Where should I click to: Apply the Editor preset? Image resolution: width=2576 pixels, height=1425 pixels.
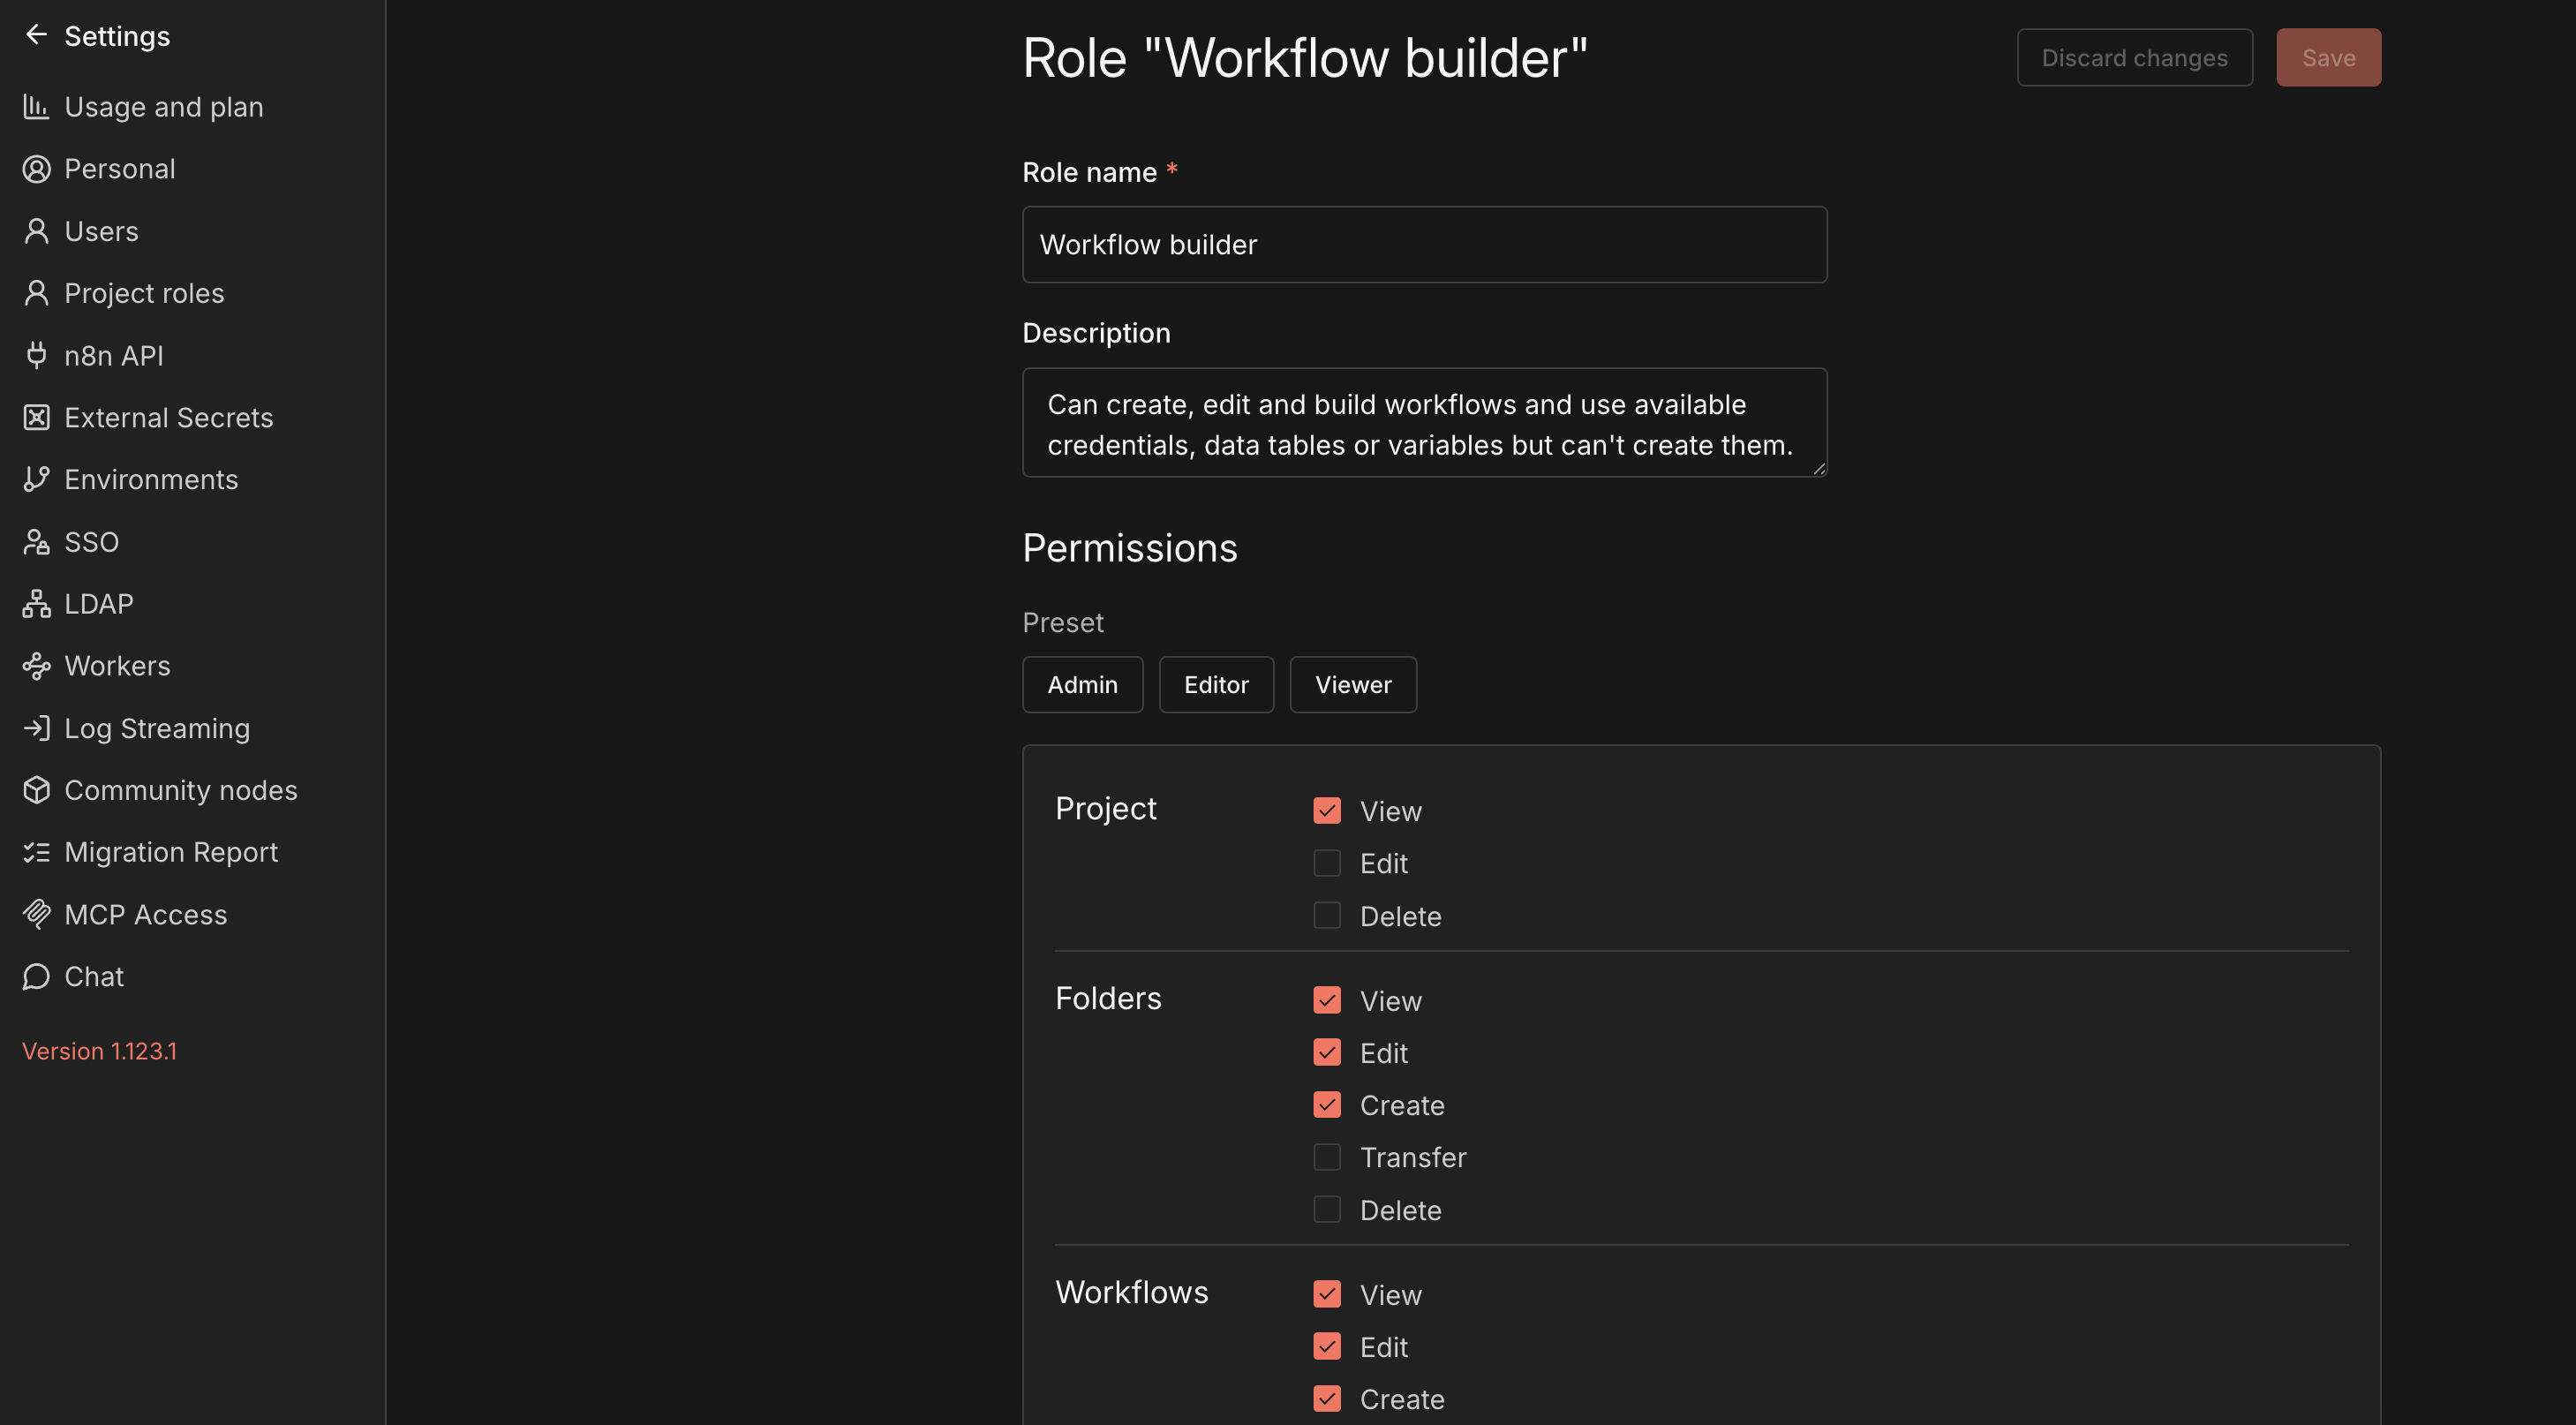[x=1216, y=684]
